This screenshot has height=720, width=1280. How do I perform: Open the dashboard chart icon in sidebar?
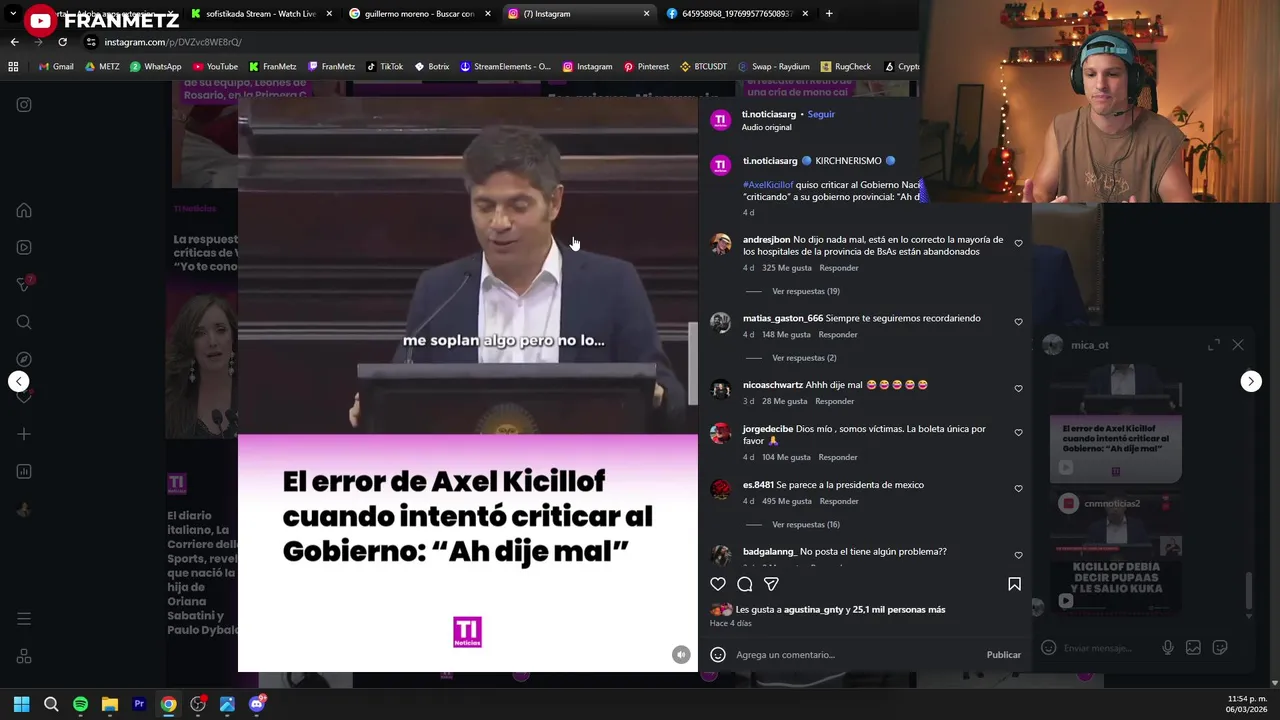pos(24,471)
